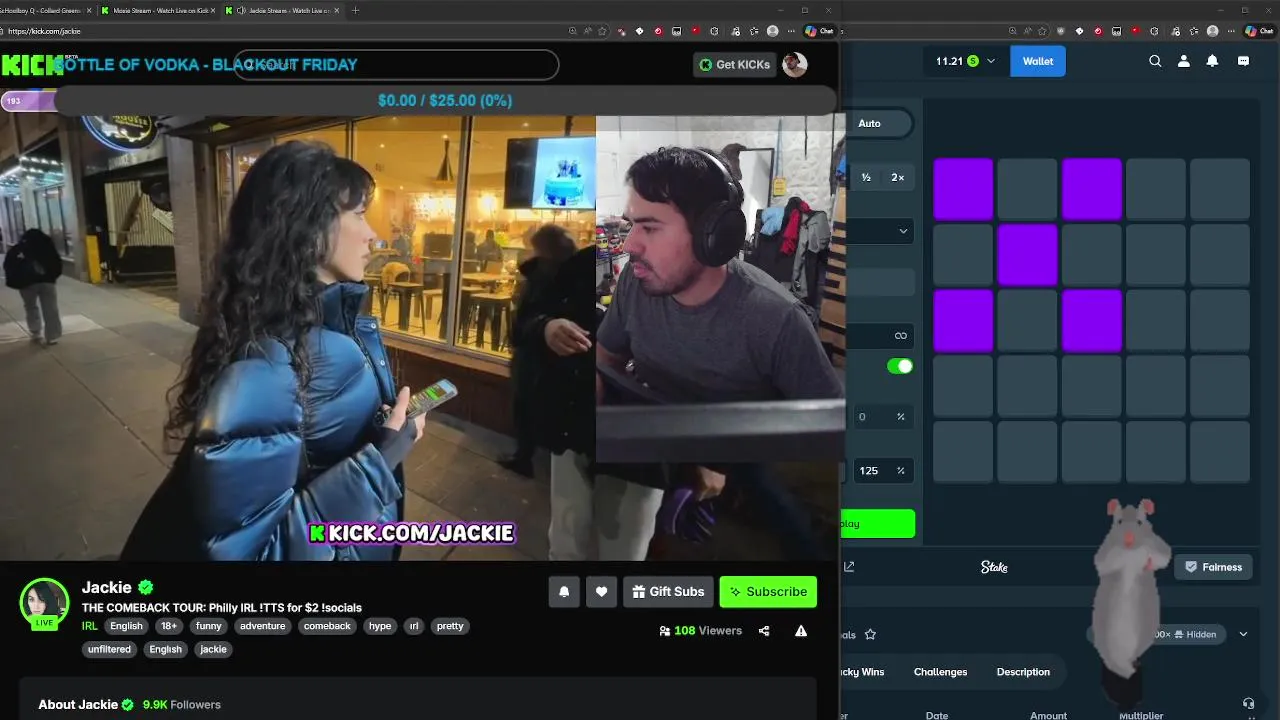
Task: Click the Kick logo
Action: (33, 65)
